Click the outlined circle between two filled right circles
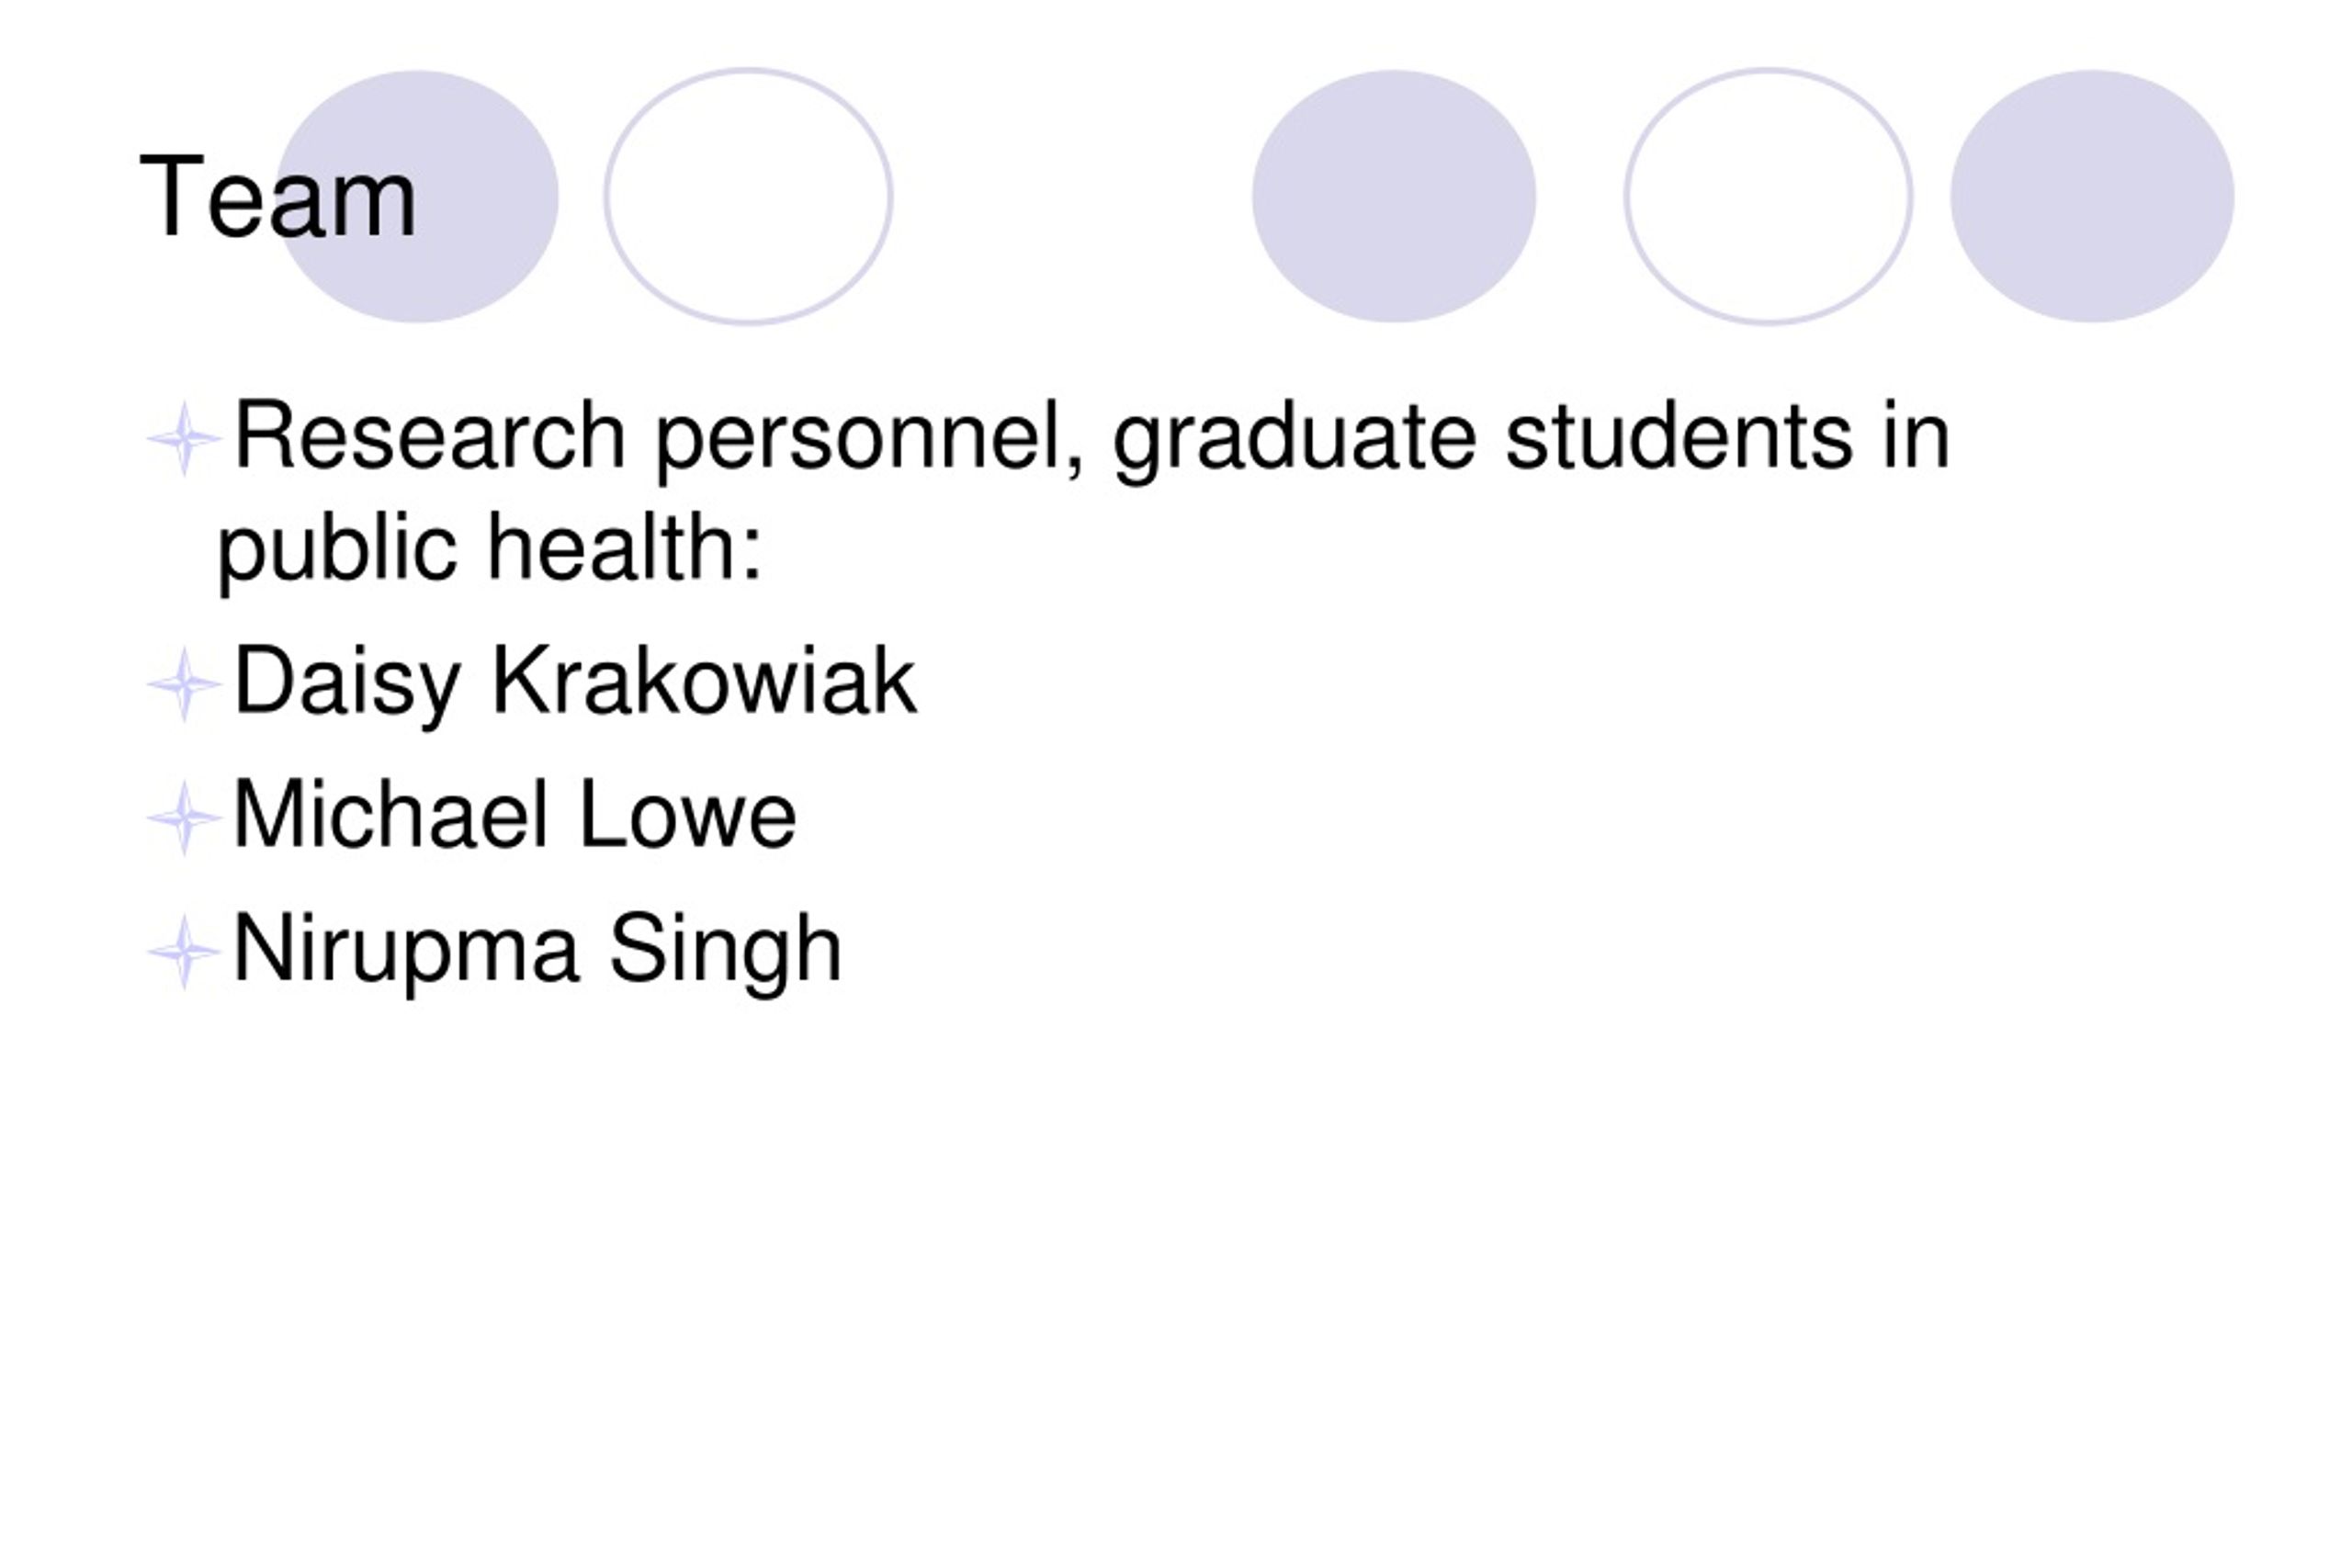The image size is (2352, 1568). [1768, 196]
